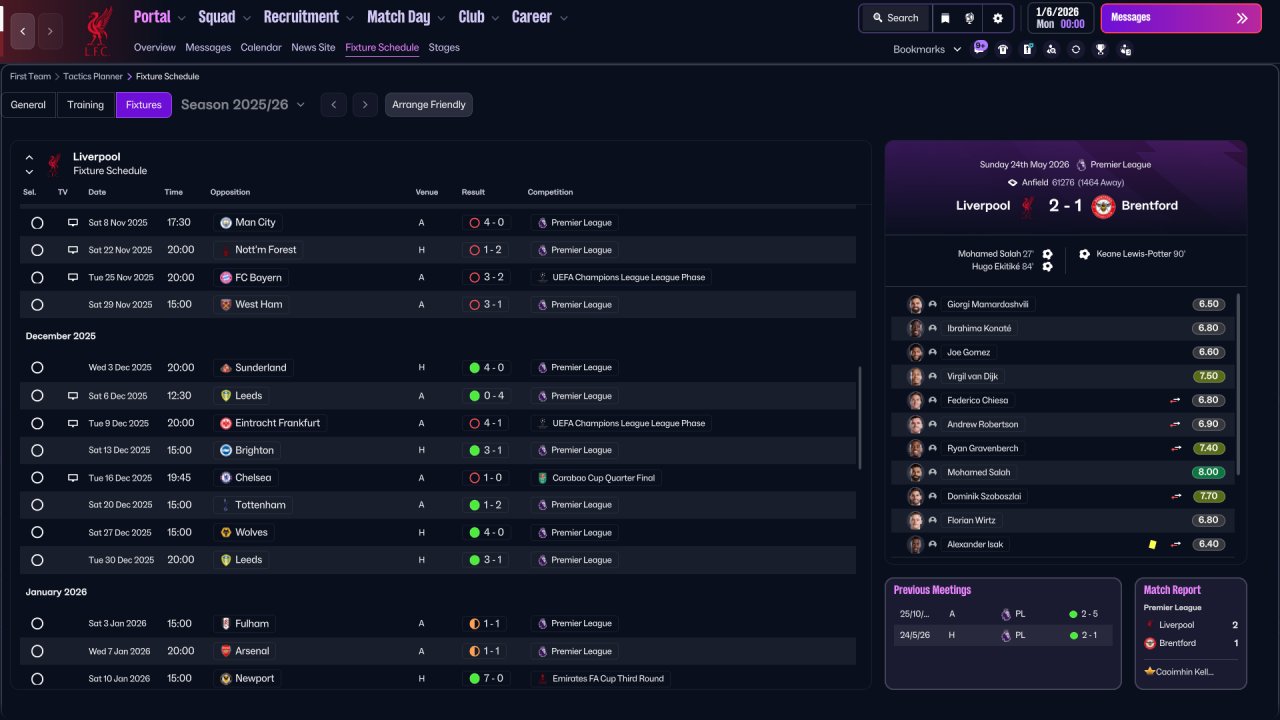Screen dimensions: 1280x720
Task: Click the circular refresh shortcut icon
Action: 1076,49
